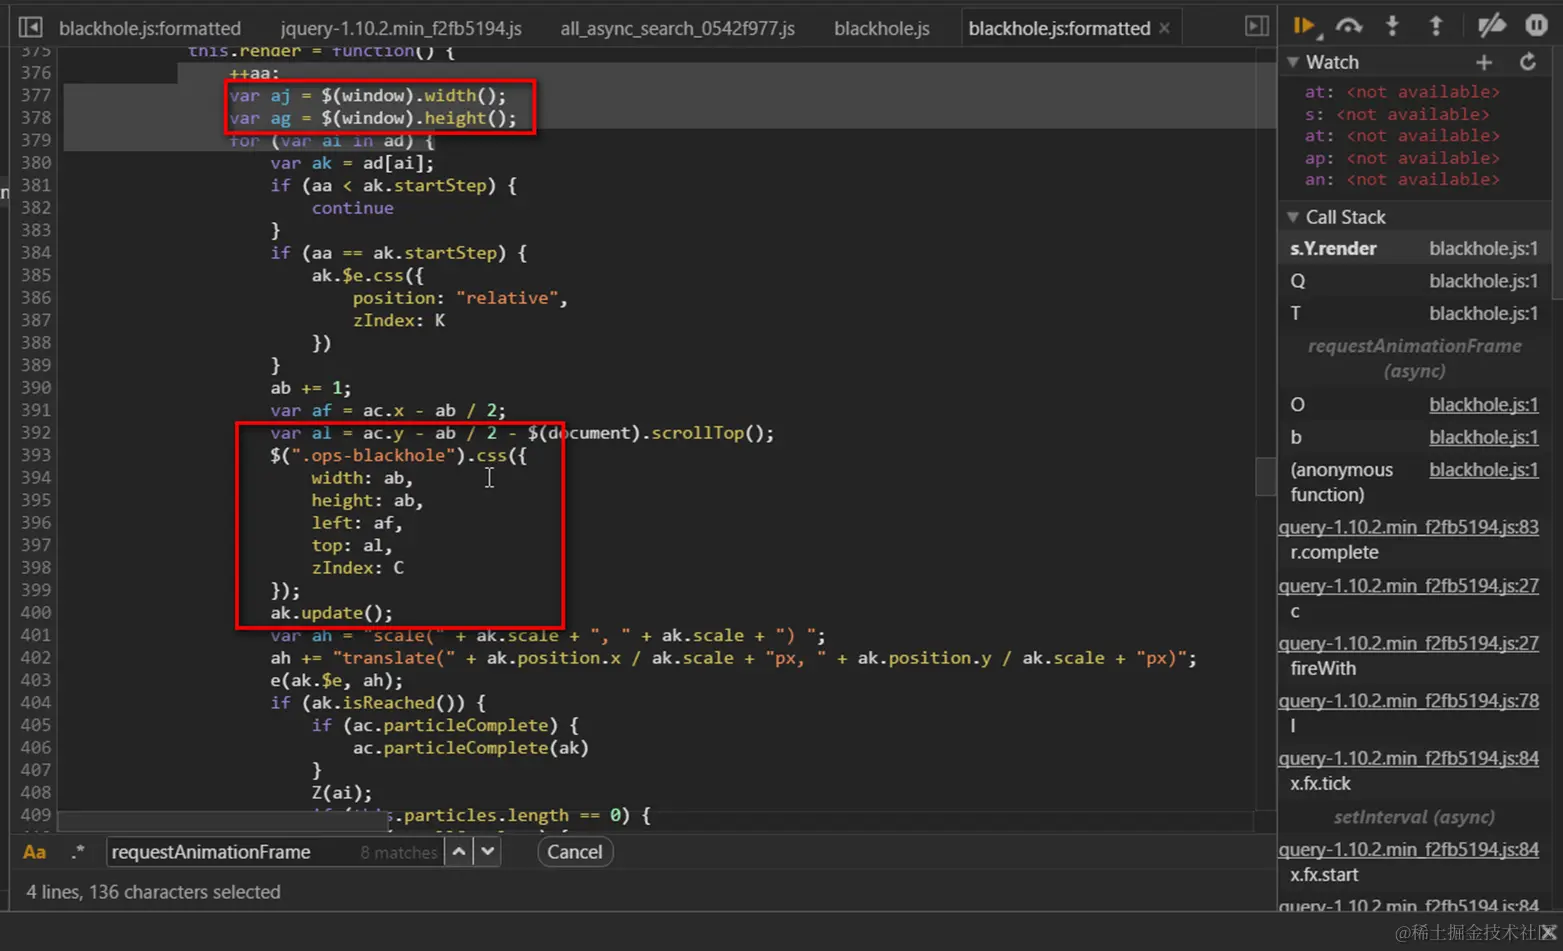Click 'ab += 1;' on line 390
Screen dimensions: 1563x951
(x=310, y=388)
